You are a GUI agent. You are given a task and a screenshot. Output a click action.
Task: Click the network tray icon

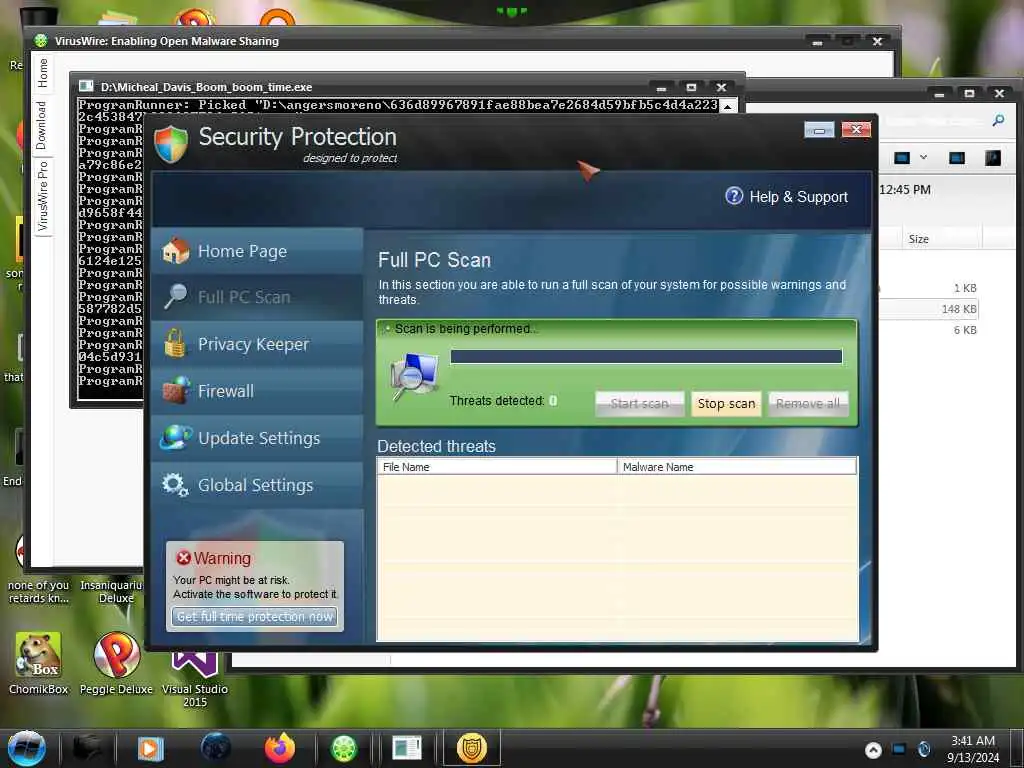point(899,749)
